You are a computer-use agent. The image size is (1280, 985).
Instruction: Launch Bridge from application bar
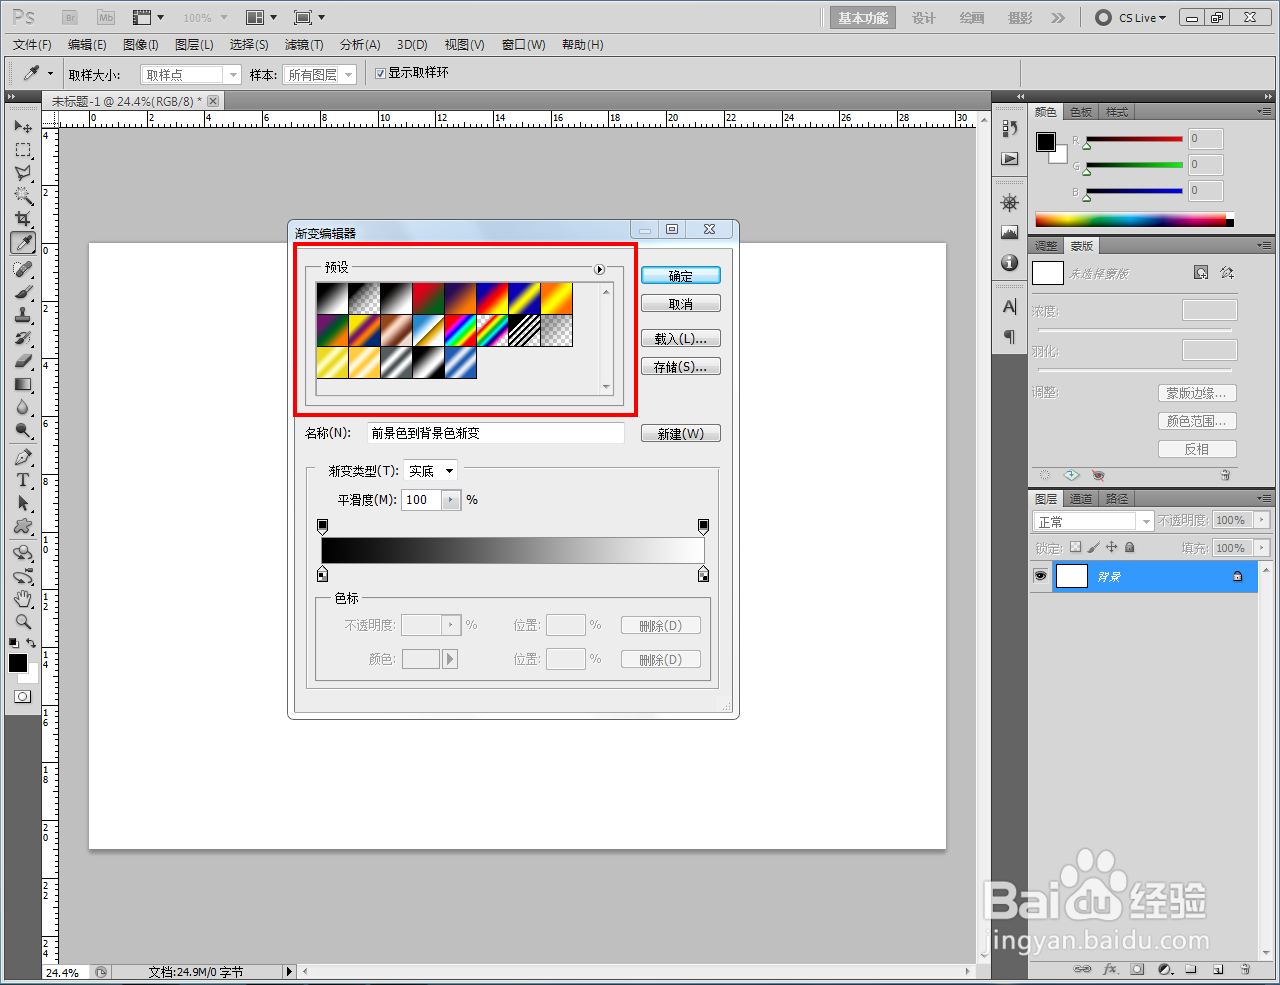[x=70, y=17]
